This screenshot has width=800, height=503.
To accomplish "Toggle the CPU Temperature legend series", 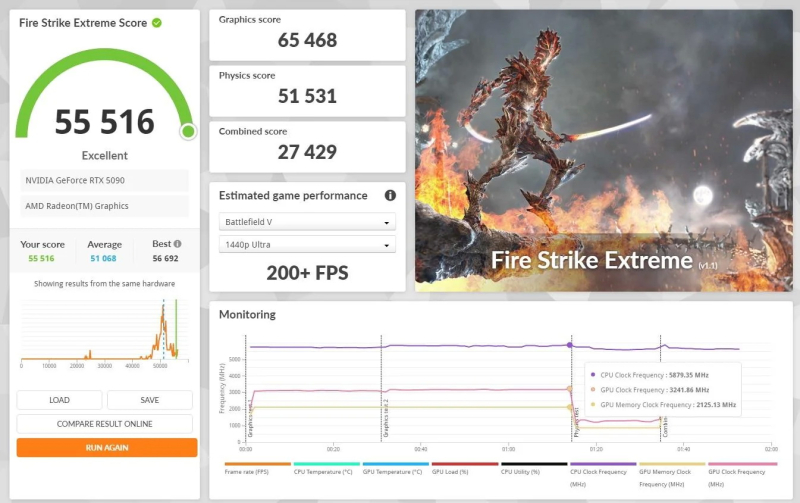I will click(326, 470).
